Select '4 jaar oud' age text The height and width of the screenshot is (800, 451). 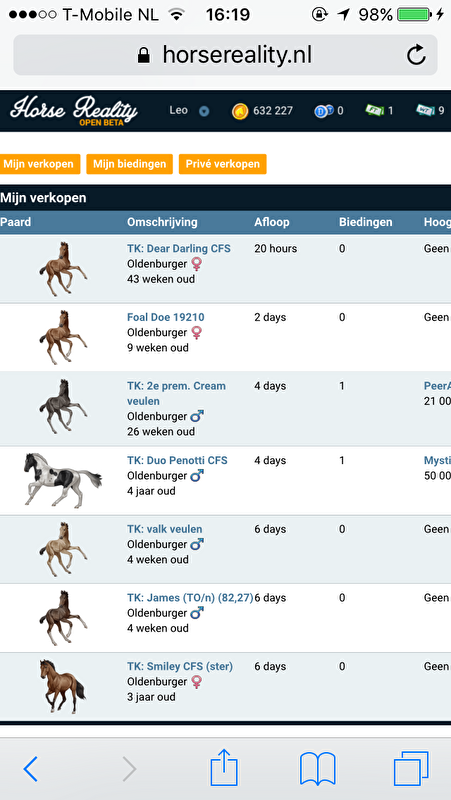coord(151,491)
